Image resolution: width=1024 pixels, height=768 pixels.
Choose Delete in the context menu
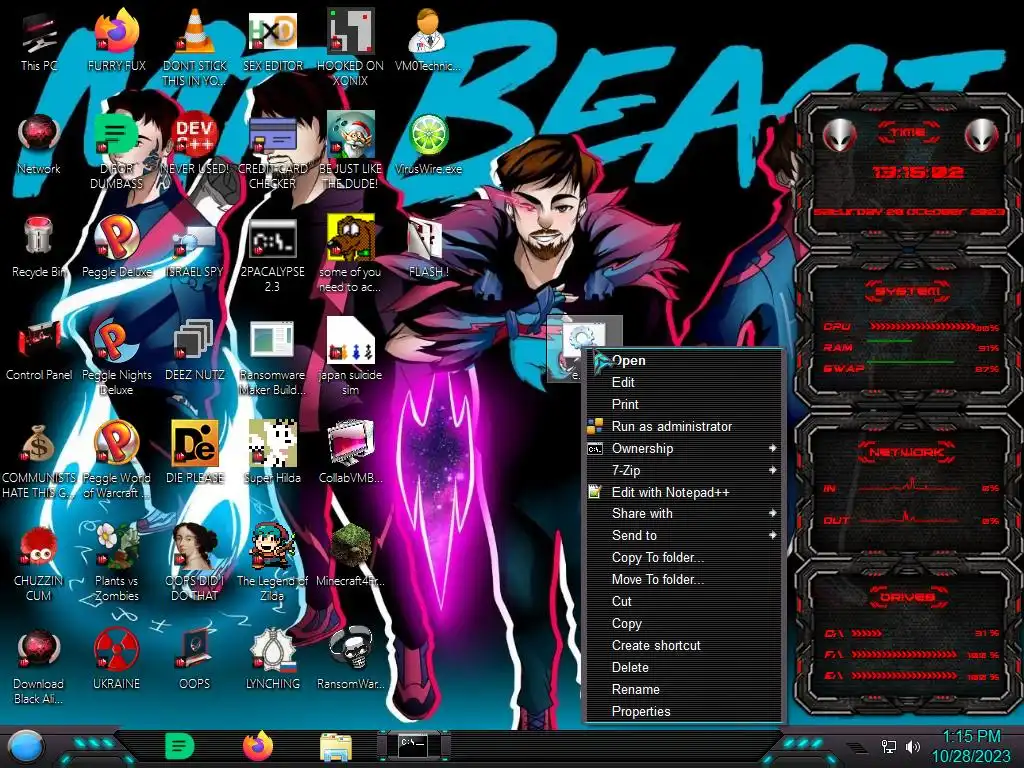tap(684, 667)
